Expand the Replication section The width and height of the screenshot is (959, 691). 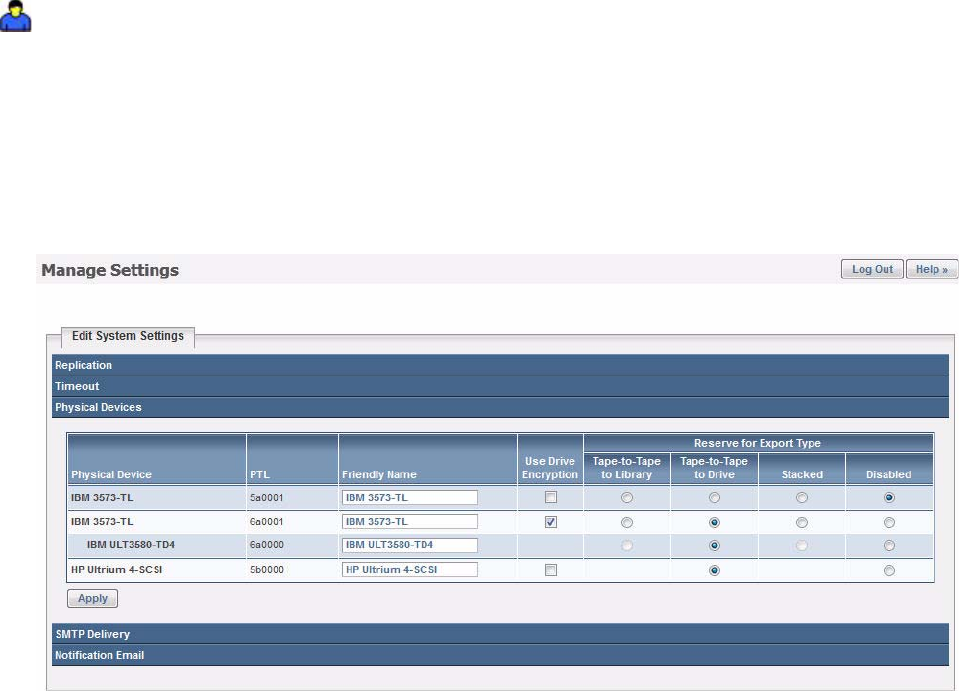pos(500,365)
